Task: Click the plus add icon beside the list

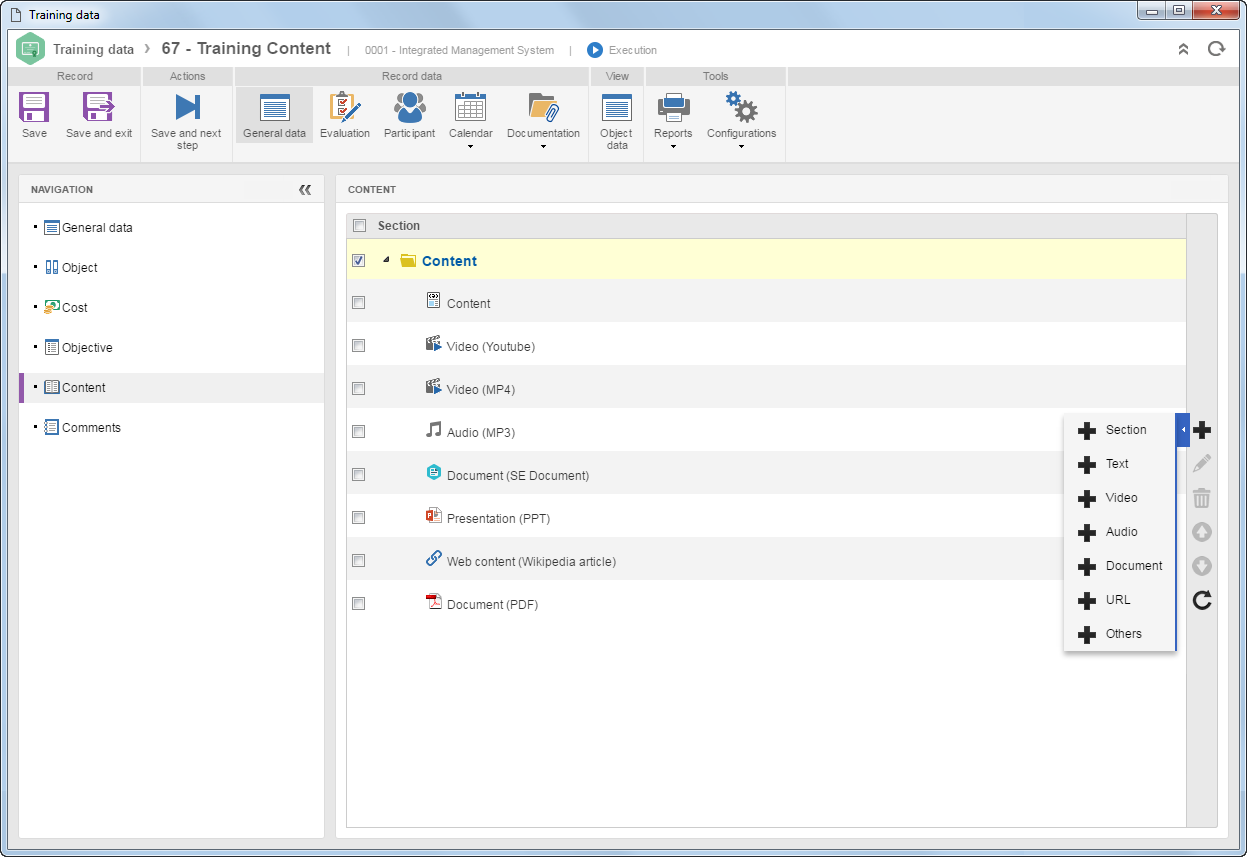Action: pos(1202,430)
